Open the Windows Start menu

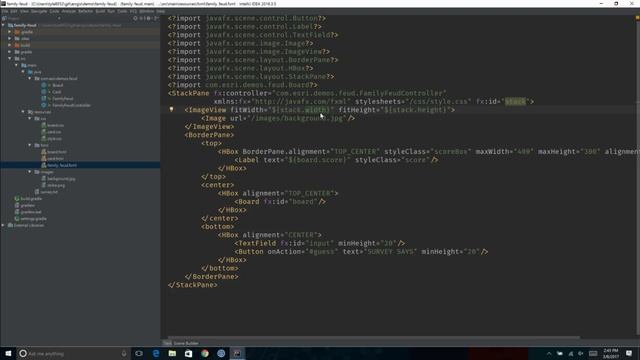tap(8, 353)
